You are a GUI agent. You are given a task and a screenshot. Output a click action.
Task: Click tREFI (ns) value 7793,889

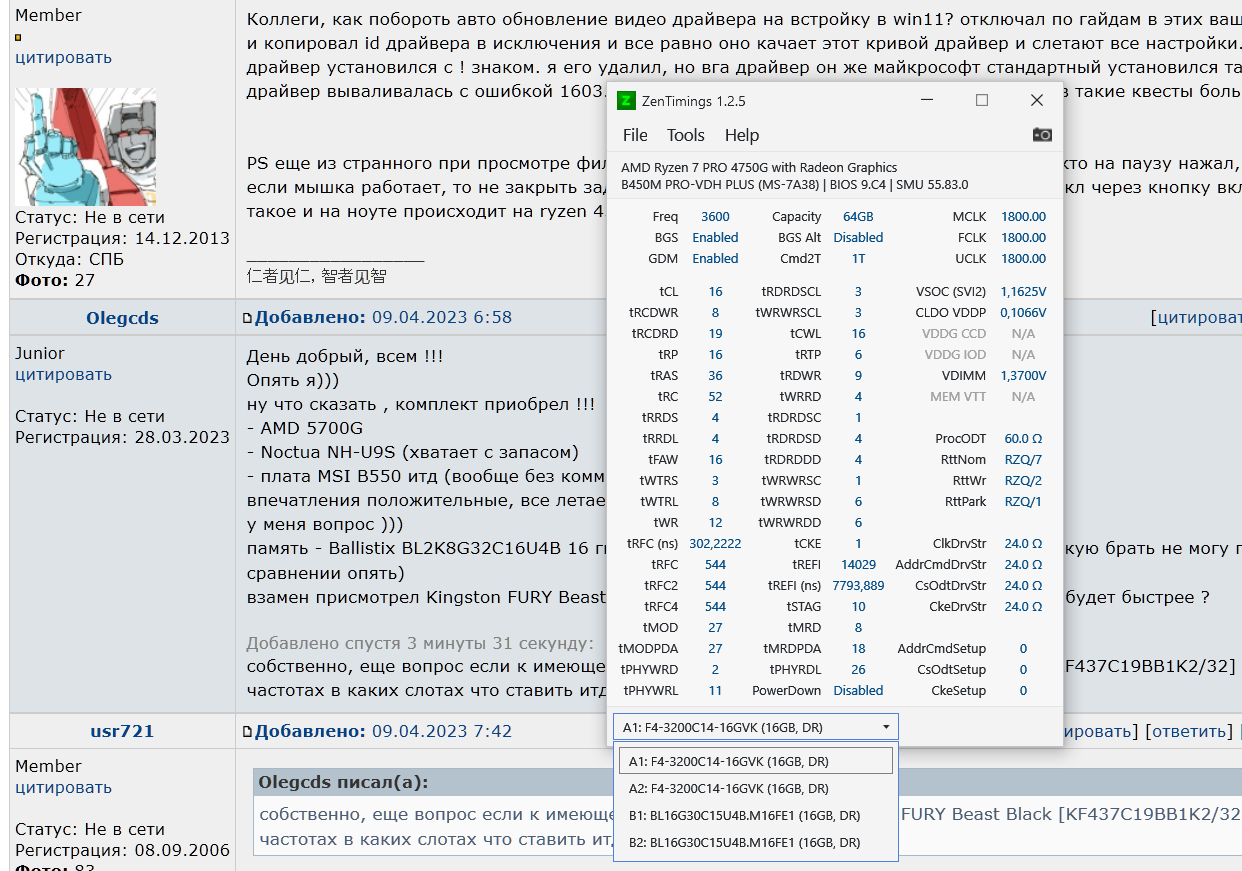(858, 586)
